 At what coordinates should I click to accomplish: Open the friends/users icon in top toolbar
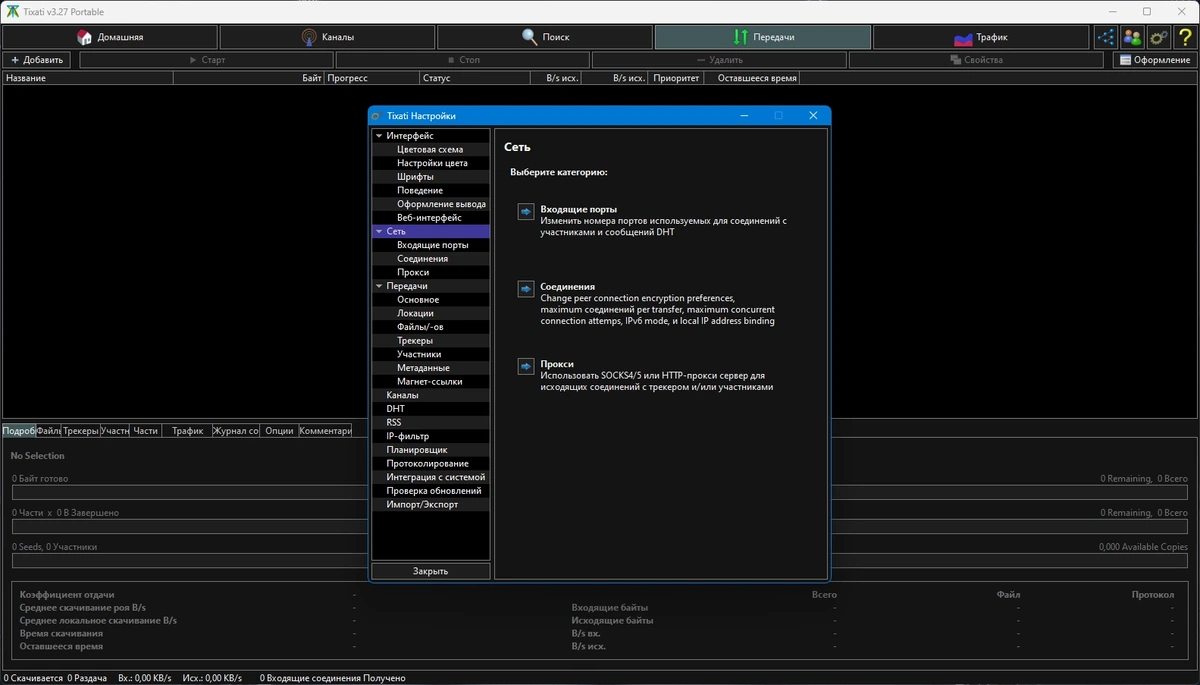point(1132,37)
